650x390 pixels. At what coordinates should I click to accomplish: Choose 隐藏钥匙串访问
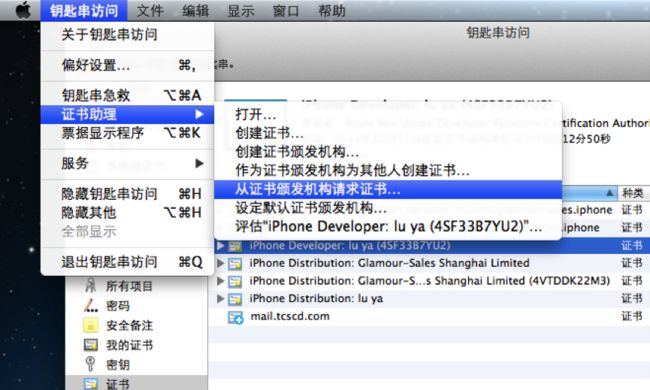pos(127,194)
